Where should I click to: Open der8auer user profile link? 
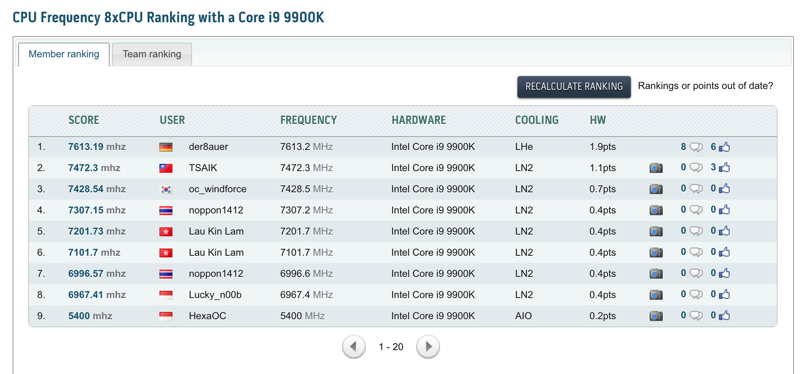tap(208, 147)
